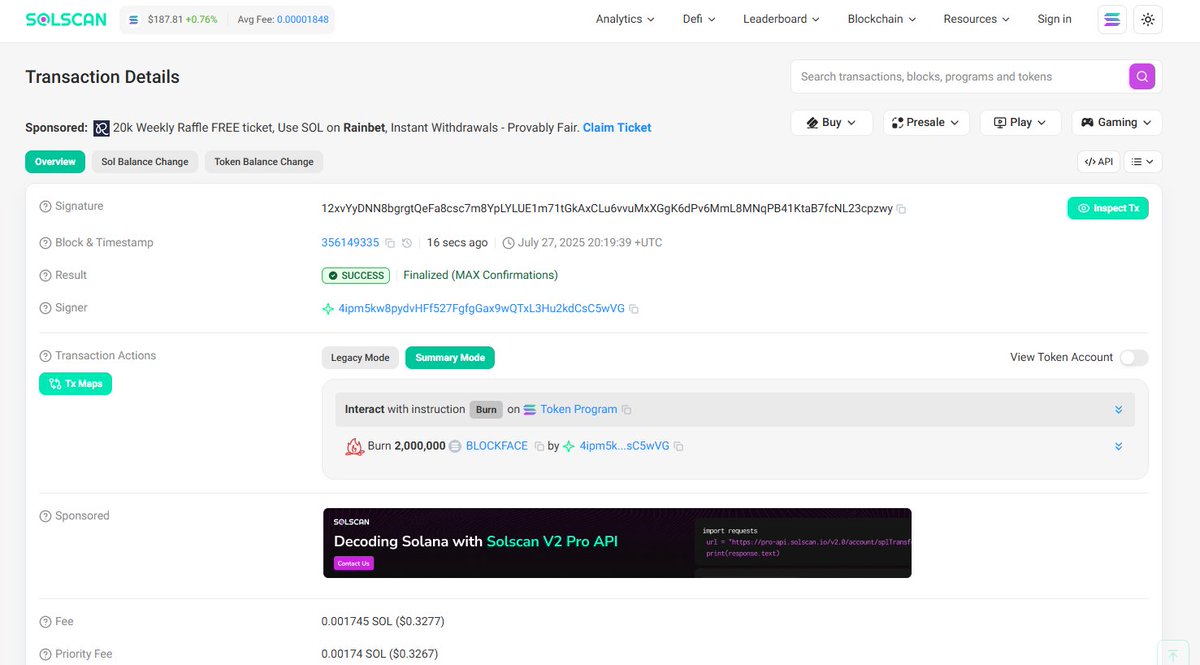Copy the transaction signature
Screen dimensions: 1200x665
pyautogui.click(x=901, y=209)
